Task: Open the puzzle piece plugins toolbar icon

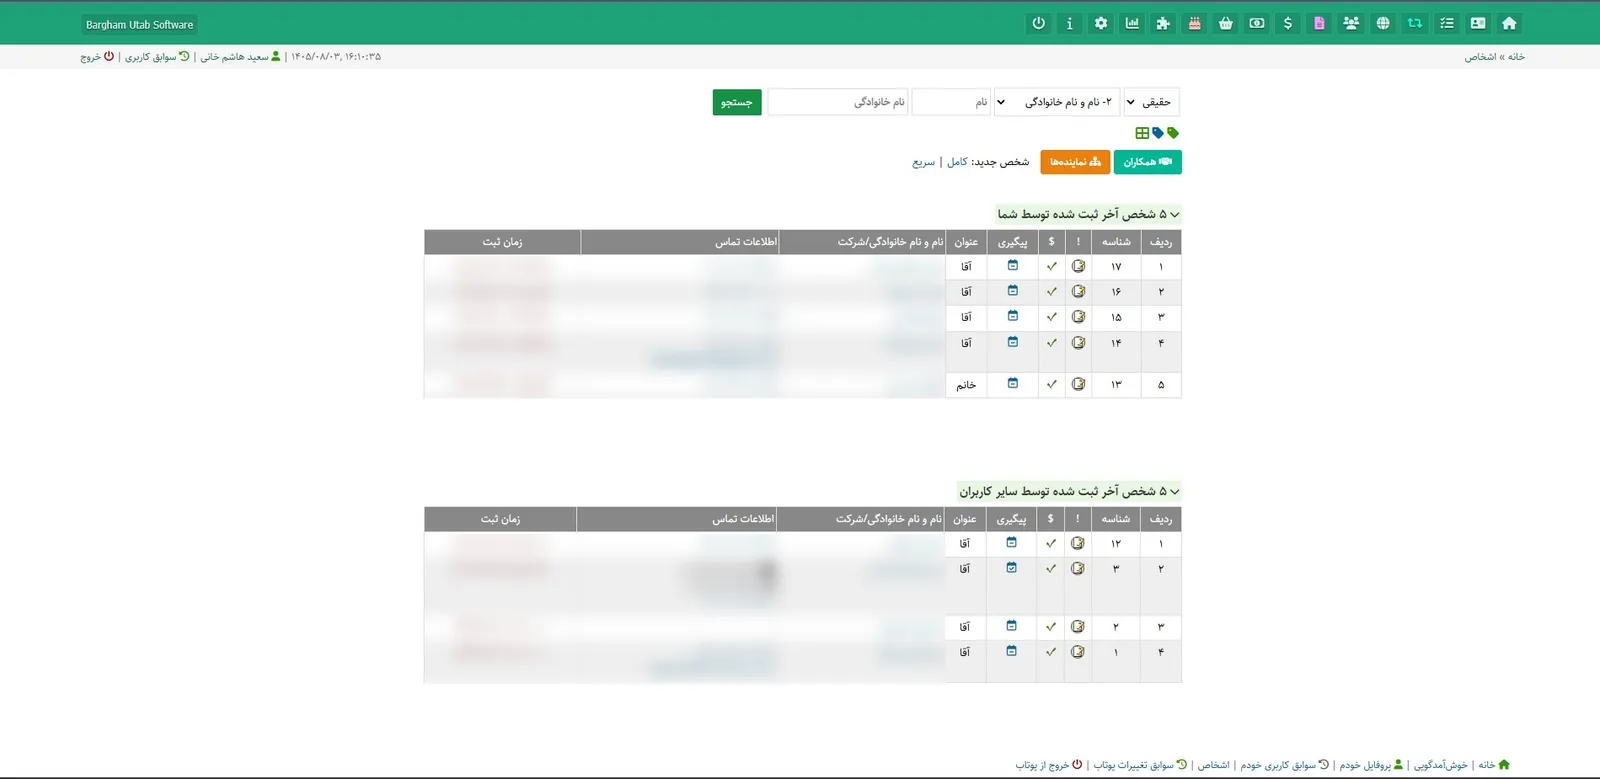Action: tap(1163, 24)
